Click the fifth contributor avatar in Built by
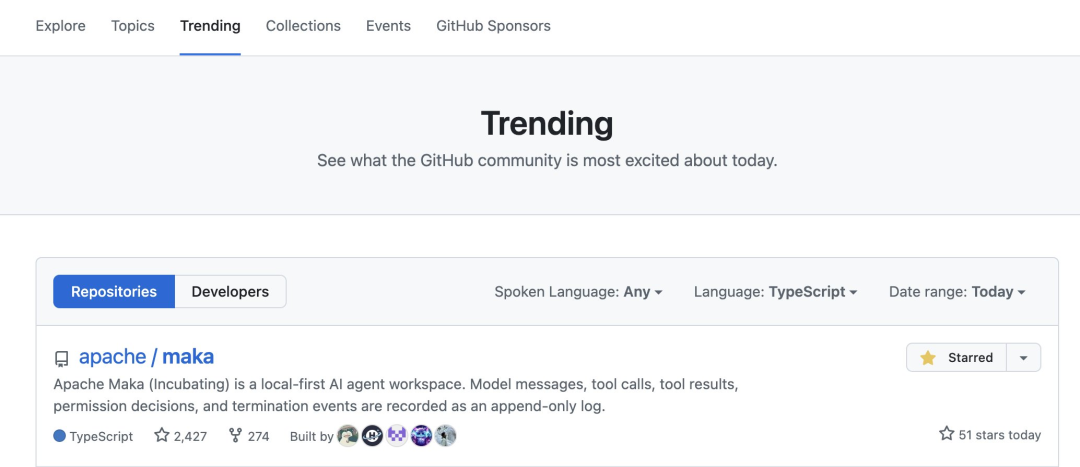Image resolution: width=1080 pixels, height=467 pixels. 446,435
